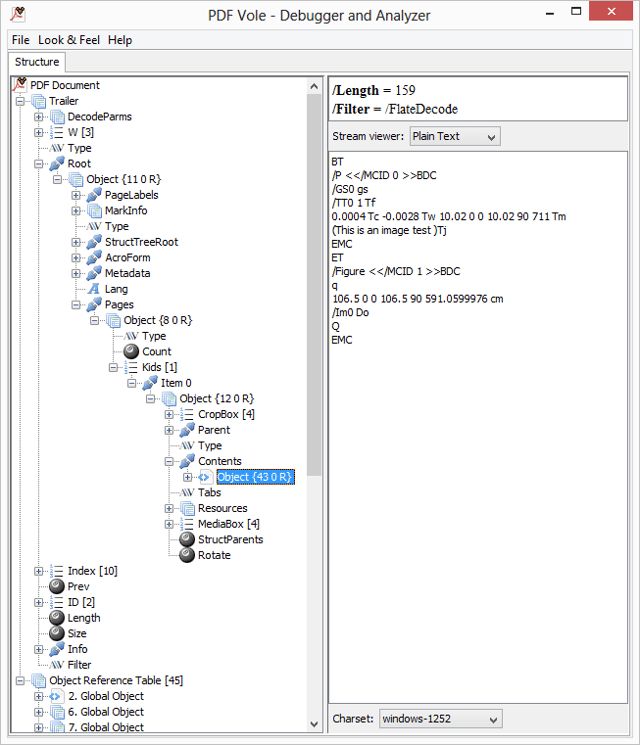This screenshot has height=745, width=640.
Task: Collapse the Pages node
Action: 76,305
